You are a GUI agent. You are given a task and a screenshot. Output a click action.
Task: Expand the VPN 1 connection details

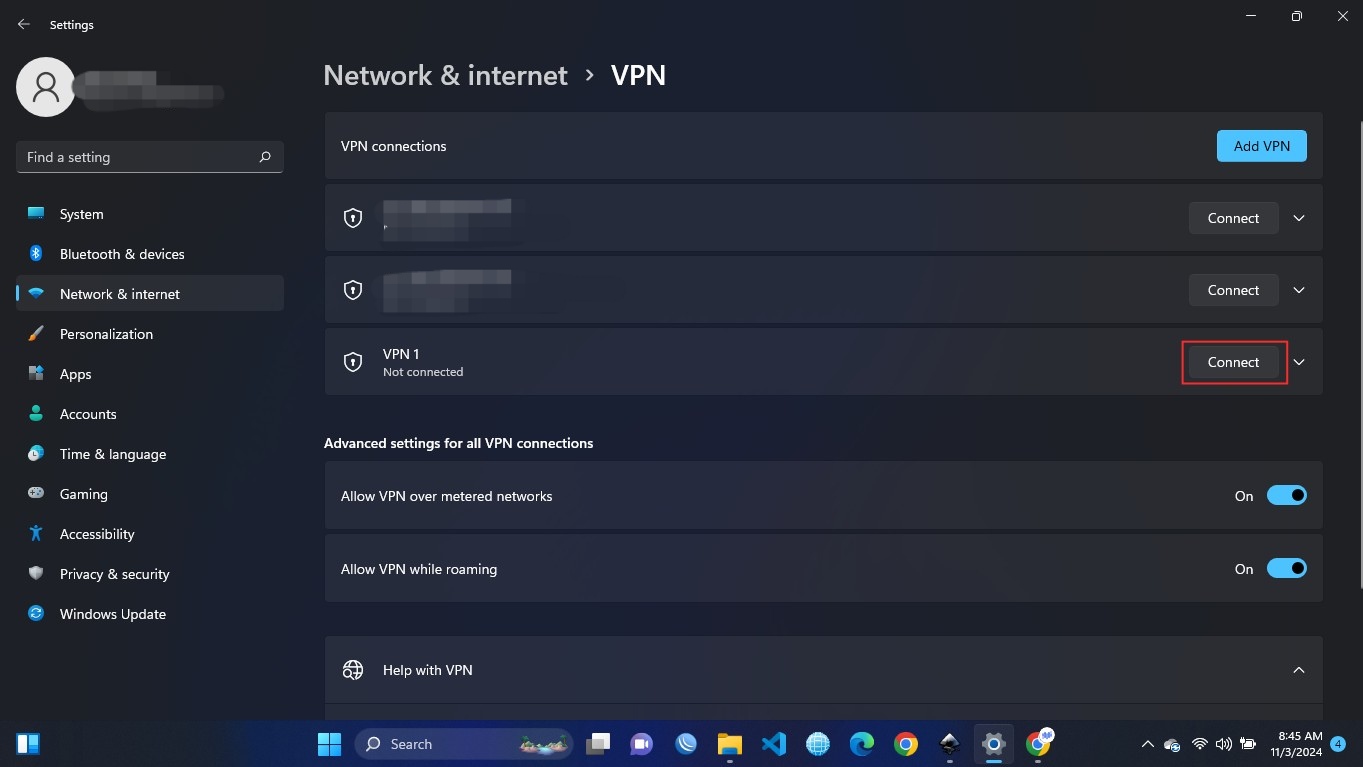pyautogui.click(x=1299, y=362)
